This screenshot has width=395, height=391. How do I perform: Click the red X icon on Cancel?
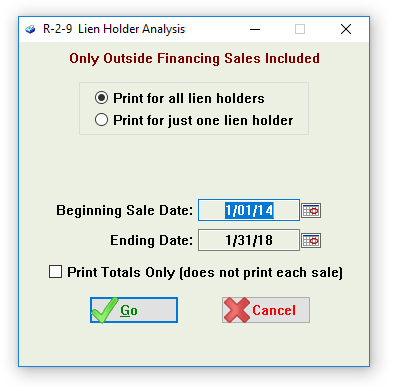(x=237, y=310)
